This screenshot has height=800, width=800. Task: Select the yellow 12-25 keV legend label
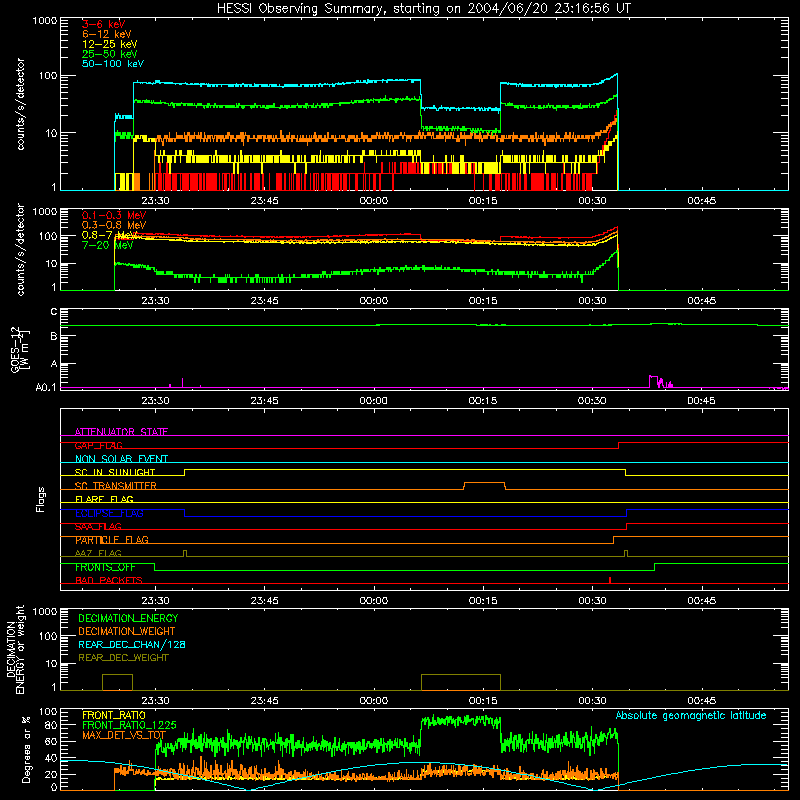click(110, 44)
